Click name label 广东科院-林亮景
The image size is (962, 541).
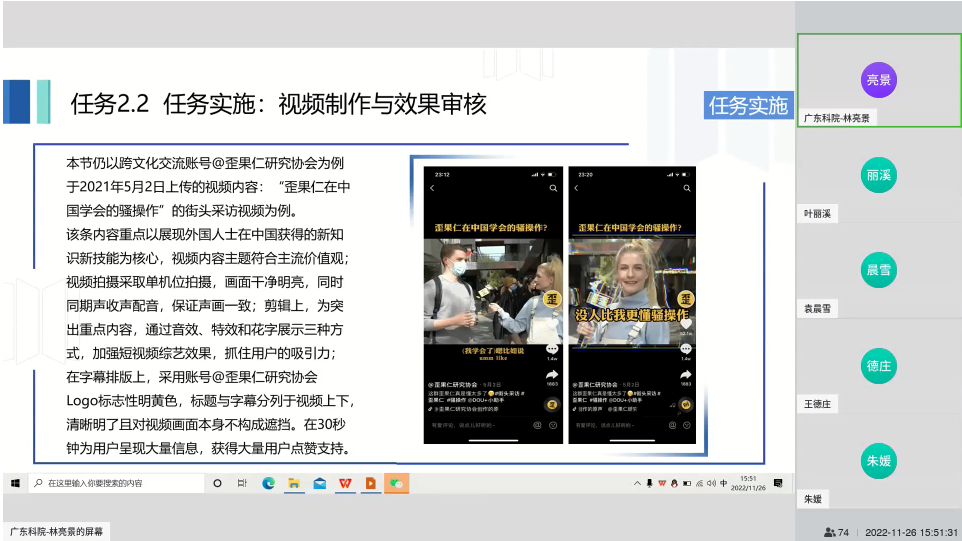pyautogui.click(x=837, y=118)
